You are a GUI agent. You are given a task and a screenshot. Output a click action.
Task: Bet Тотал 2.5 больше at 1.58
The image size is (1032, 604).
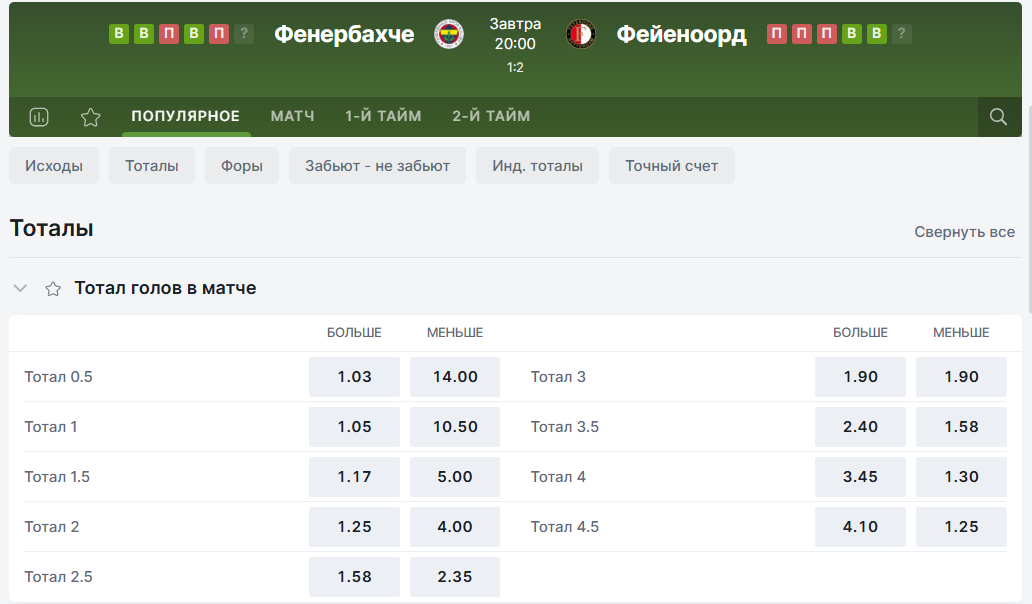pos(354,577)
